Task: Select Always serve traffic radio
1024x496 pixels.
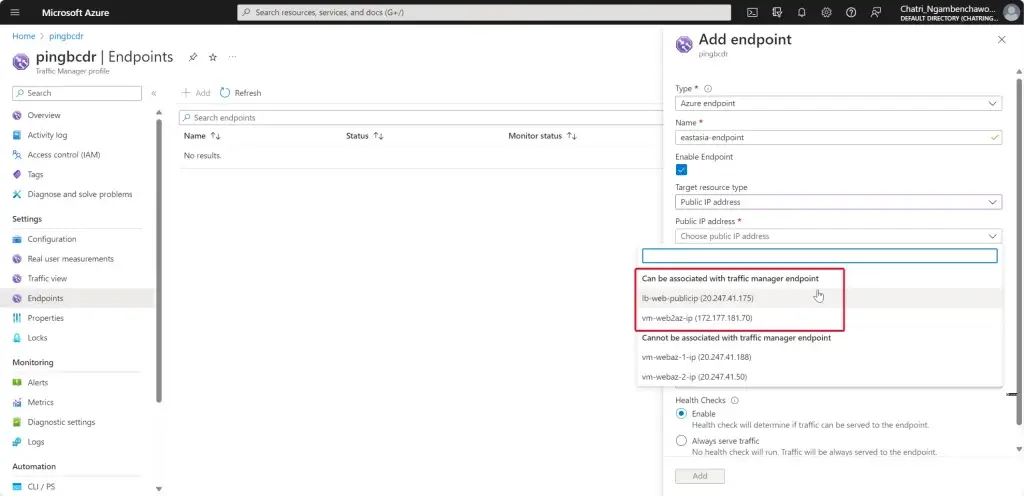Action: pyautogui.click(x=681, y=441)
